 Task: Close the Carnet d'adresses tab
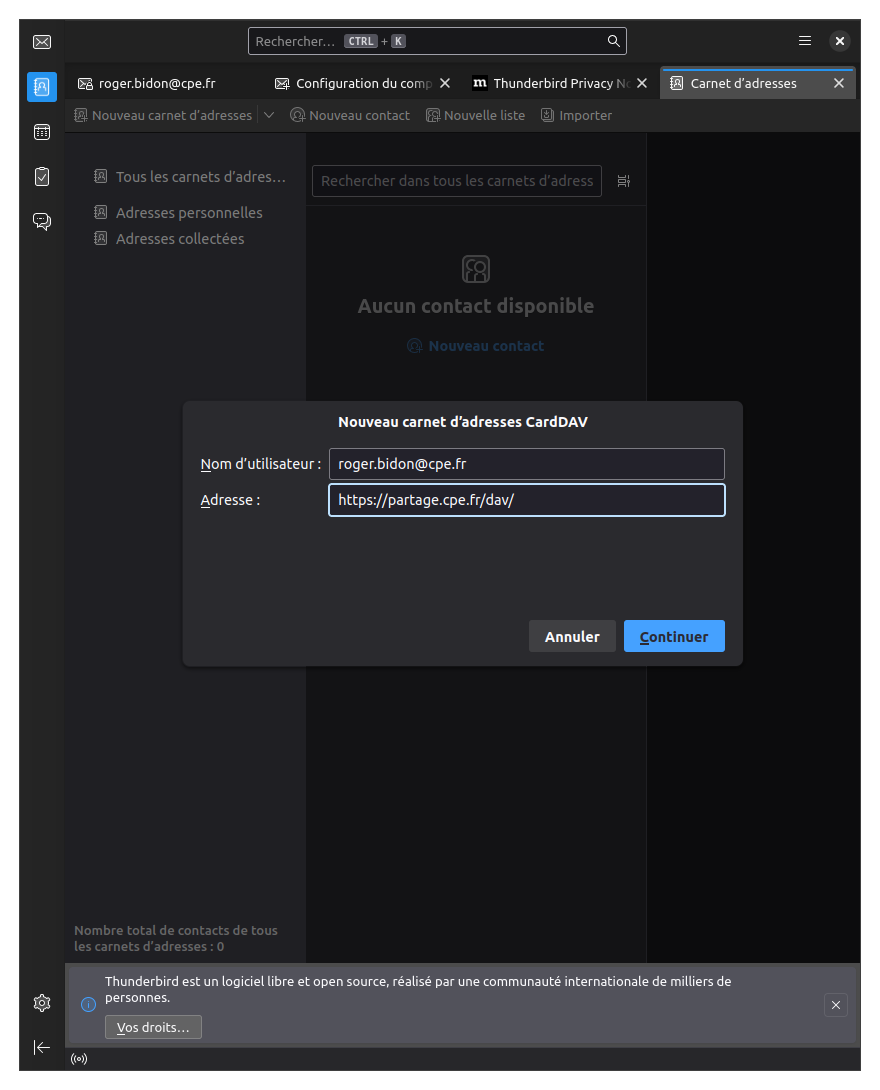pyautogui.click(x=839, y=83)
